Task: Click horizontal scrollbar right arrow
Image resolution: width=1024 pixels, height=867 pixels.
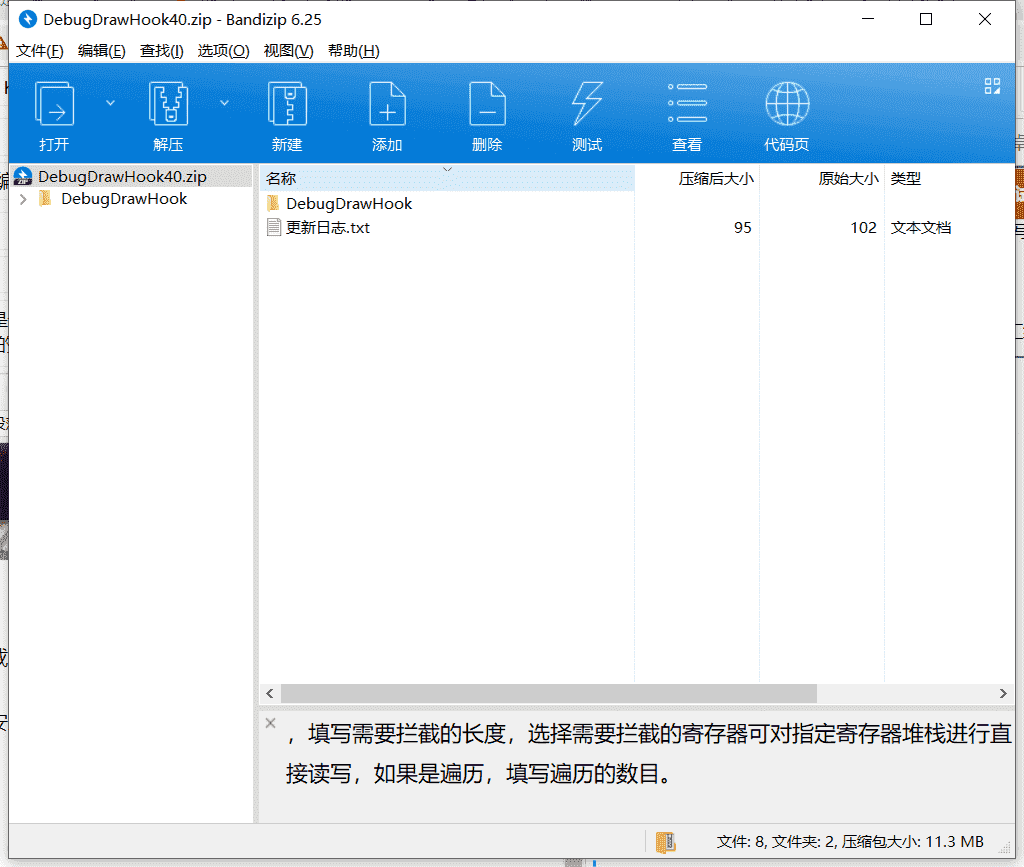Action: [x=1003, y=693]
